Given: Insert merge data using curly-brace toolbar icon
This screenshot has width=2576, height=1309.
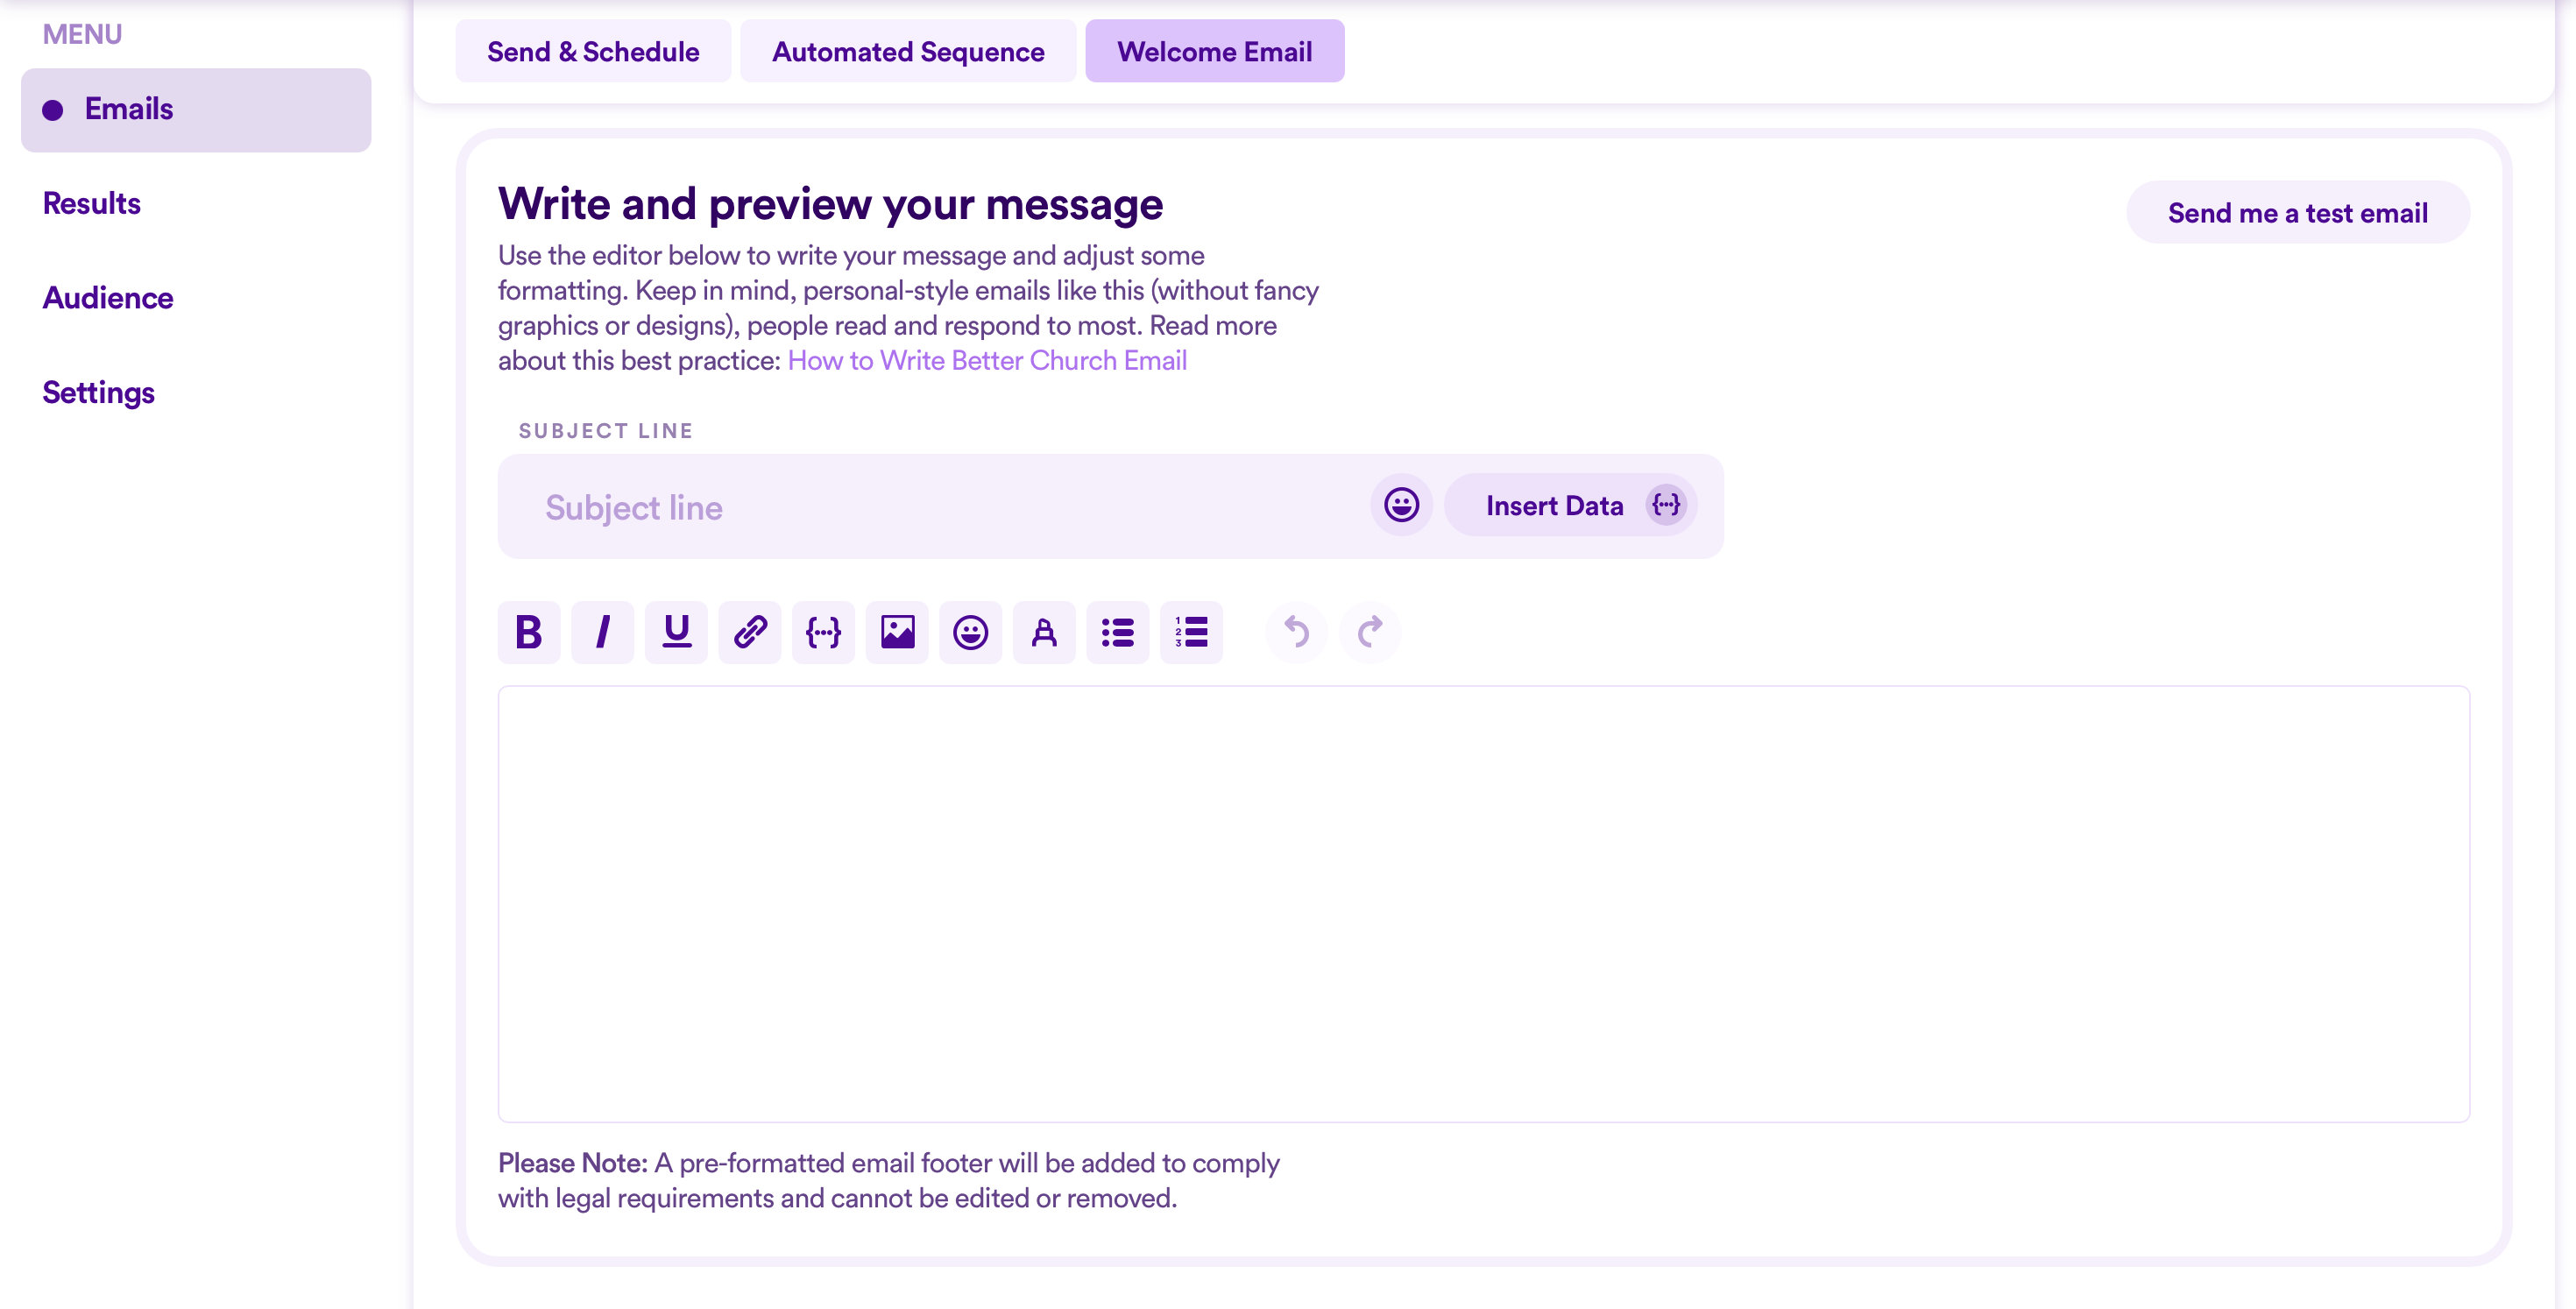Looking at the screenshot, I should (823, 632).
